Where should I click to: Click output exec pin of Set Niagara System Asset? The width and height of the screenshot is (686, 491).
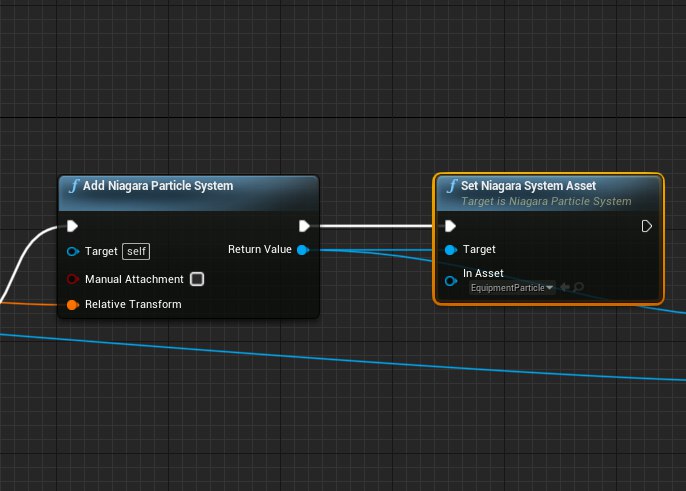(x=646, y=226)
